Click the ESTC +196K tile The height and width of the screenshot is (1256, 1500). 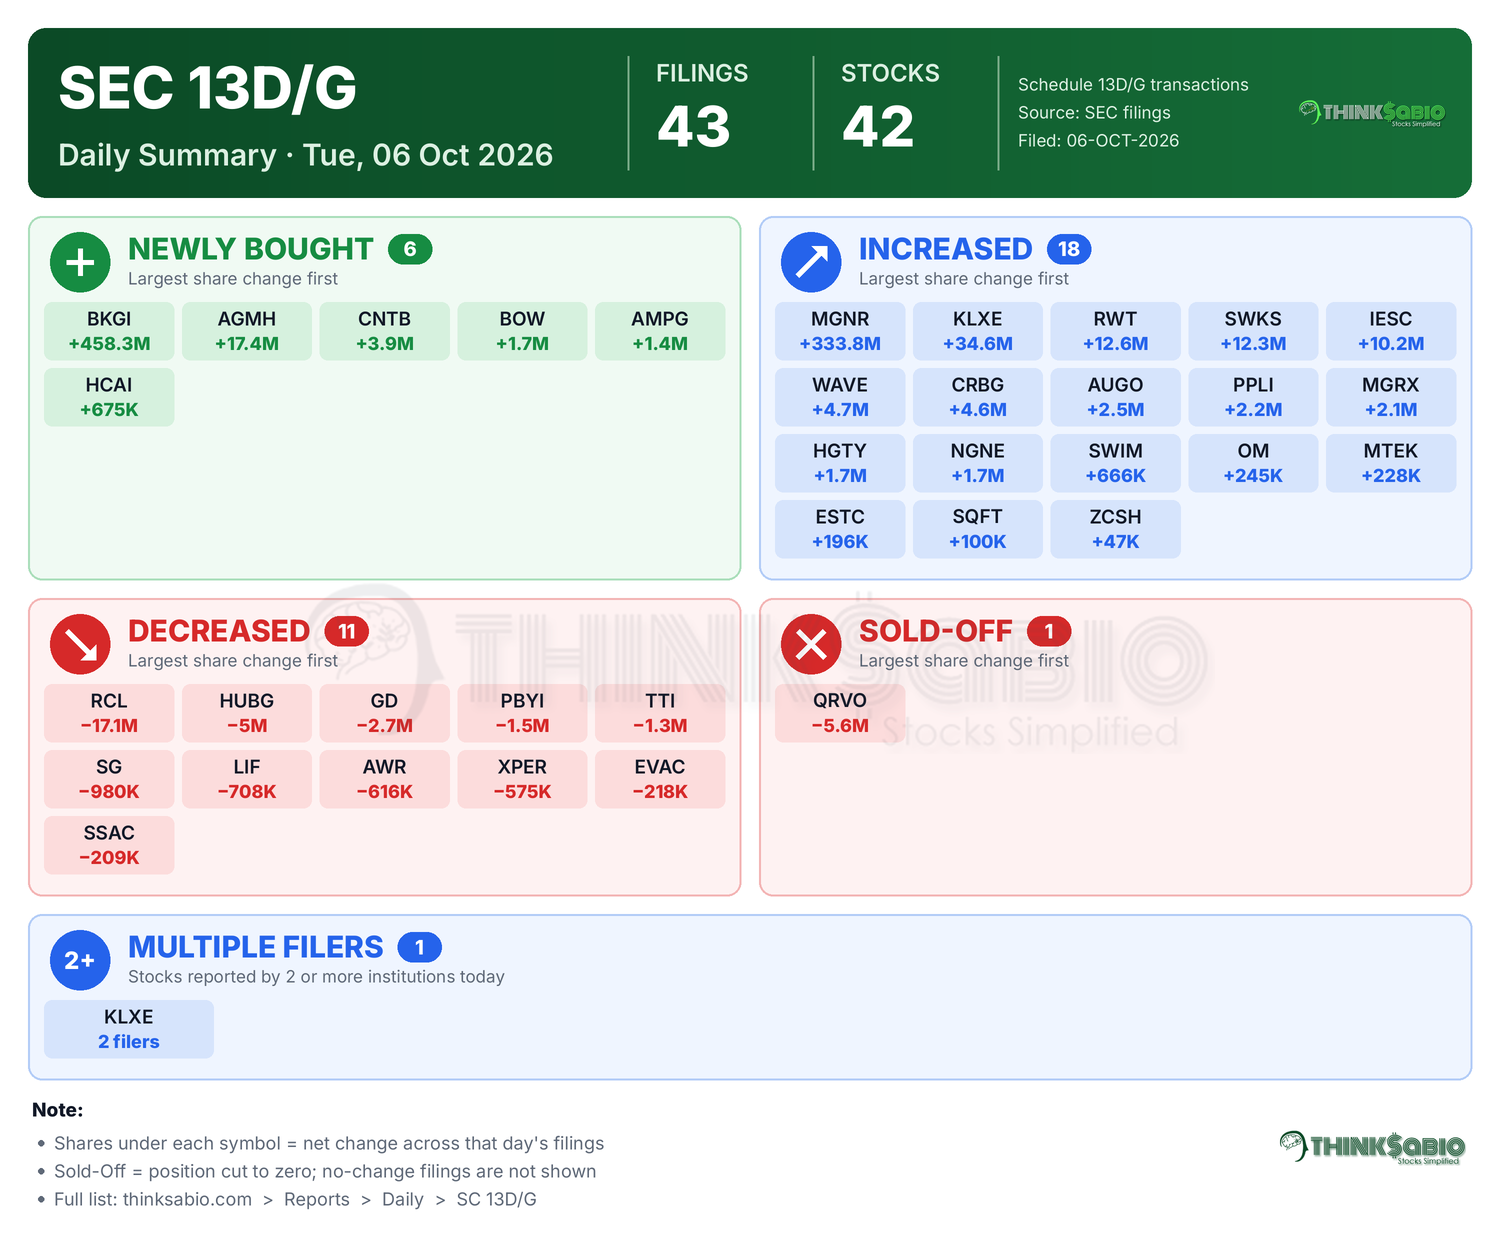point(840,529)
